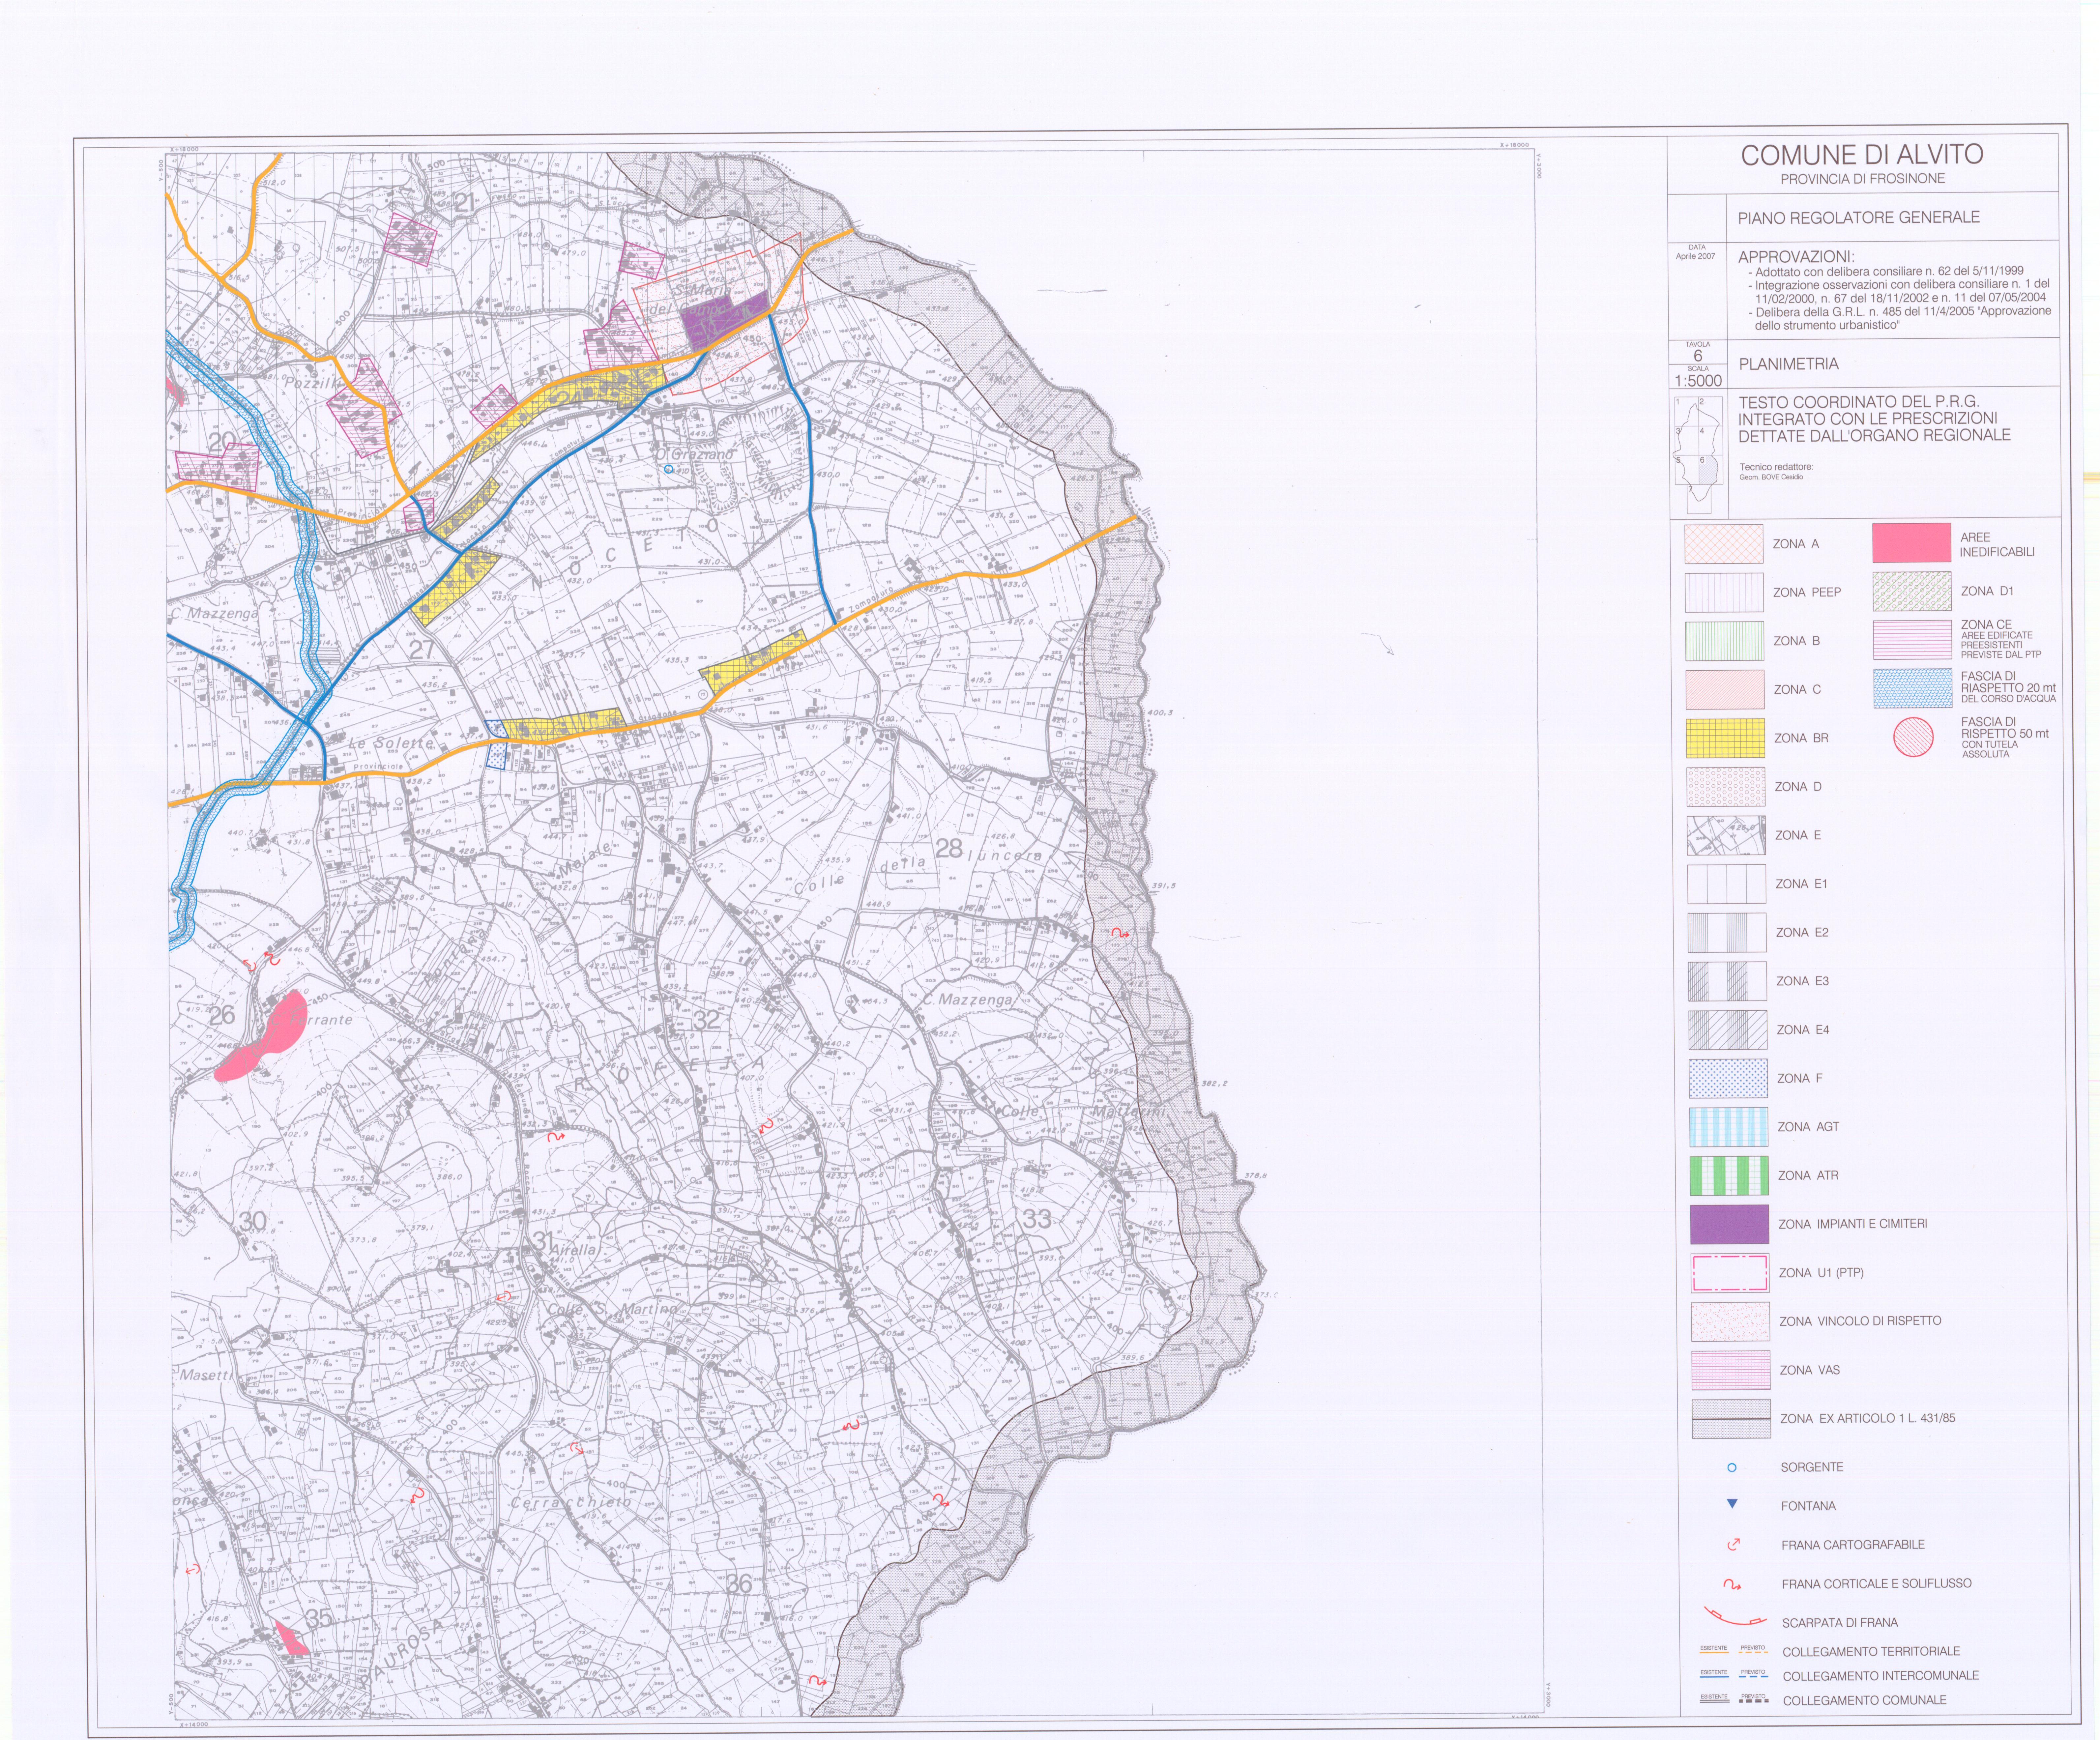Select the dashed ZONA U1 (PTP) box

coord(1730,1273)
